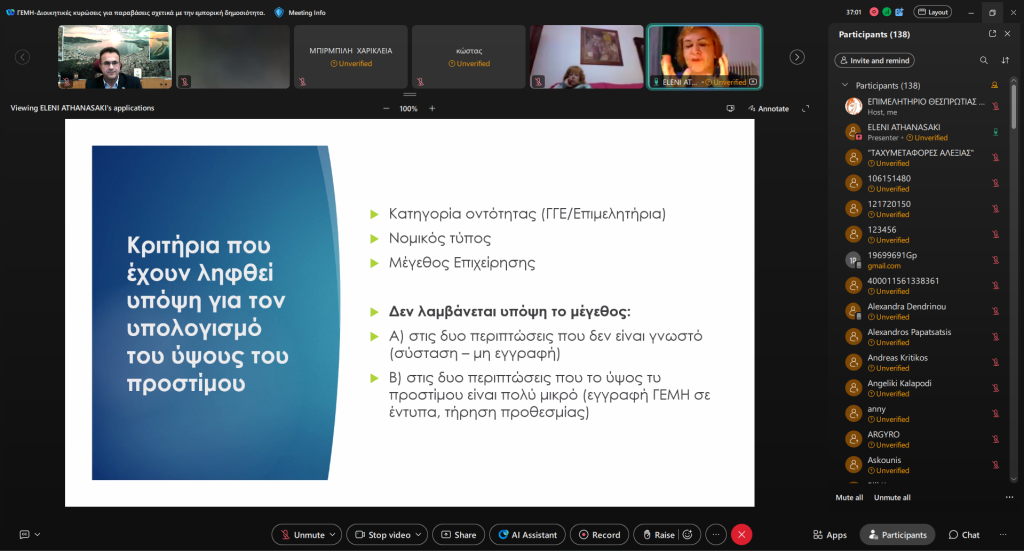
Task: Show next video thumbnails with right arrow
Action: [797, 57]
